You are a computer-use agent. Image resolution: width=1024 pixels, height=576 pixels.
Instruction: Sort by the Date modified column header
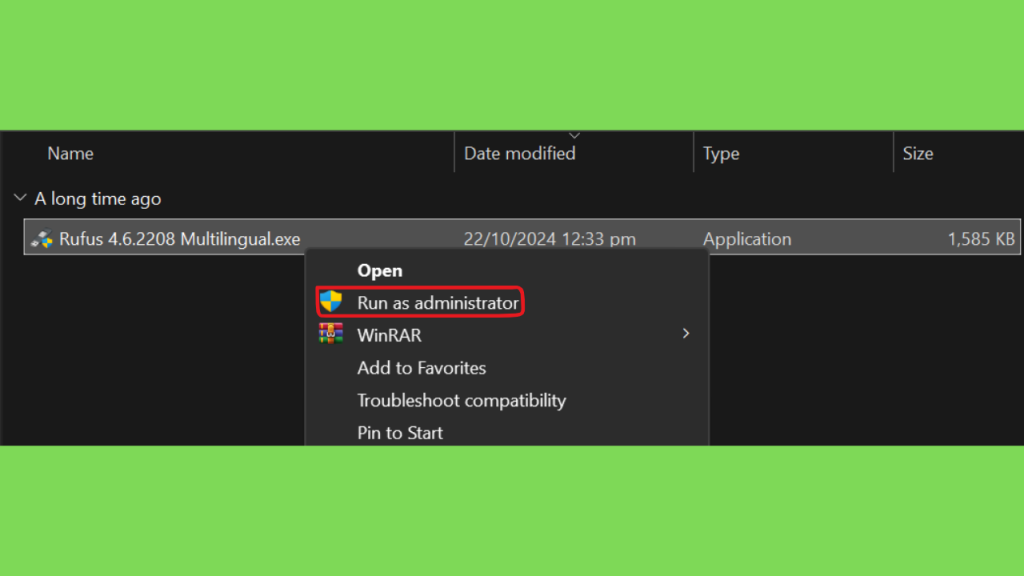[x=519, y=153]
